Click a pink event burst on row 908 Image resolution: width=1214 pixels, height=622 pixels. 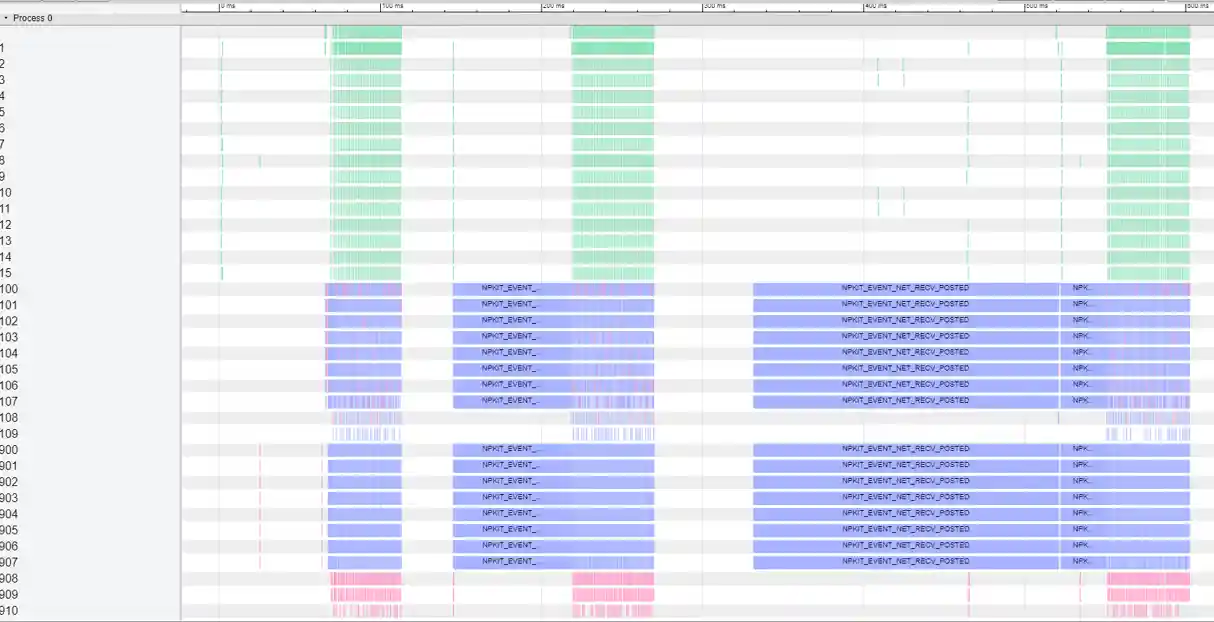tap(365, 577)
